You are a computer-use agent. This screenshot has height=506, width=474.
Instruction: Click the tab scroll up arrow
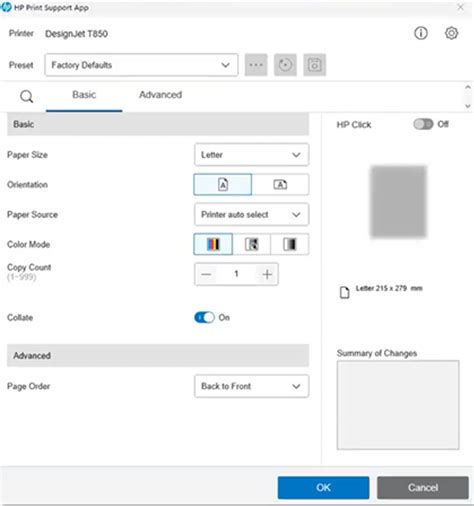pyautogui.click(x=468, y=88)
